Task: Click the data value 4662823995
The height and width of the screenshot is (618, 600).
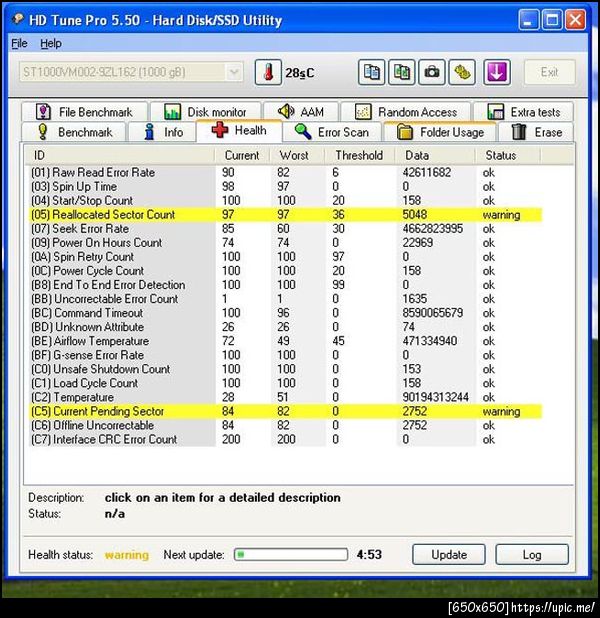Action: 432,229
